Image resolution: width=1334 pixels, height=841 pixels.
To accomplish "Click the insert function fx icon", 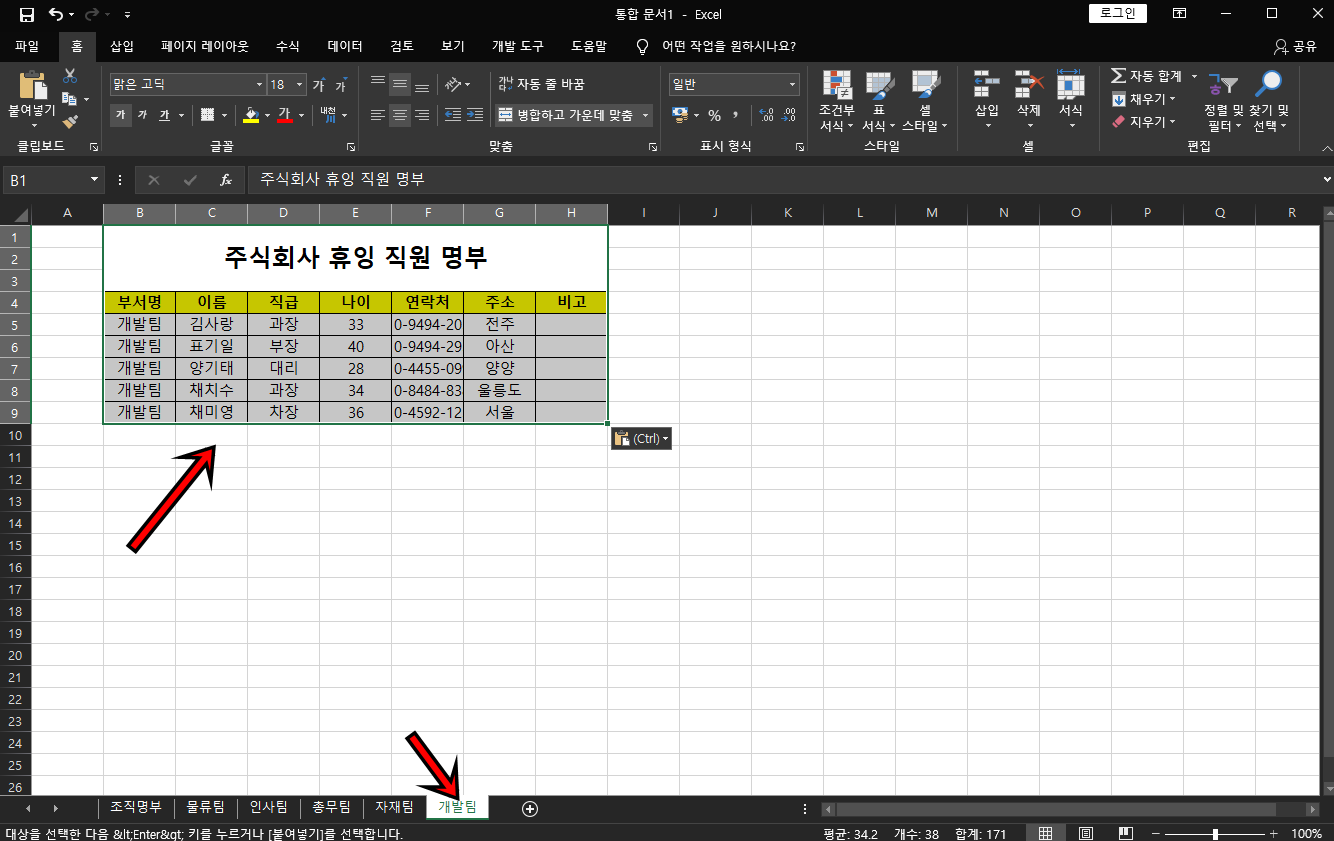I will click(226, 180).
